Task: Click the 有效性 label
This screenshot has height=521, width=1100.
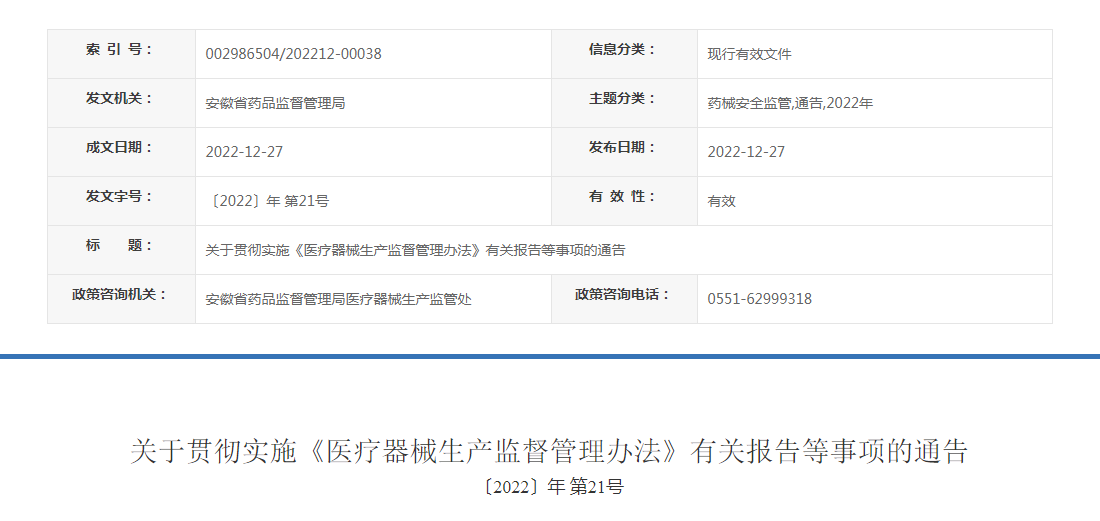Action: (622, 197)
